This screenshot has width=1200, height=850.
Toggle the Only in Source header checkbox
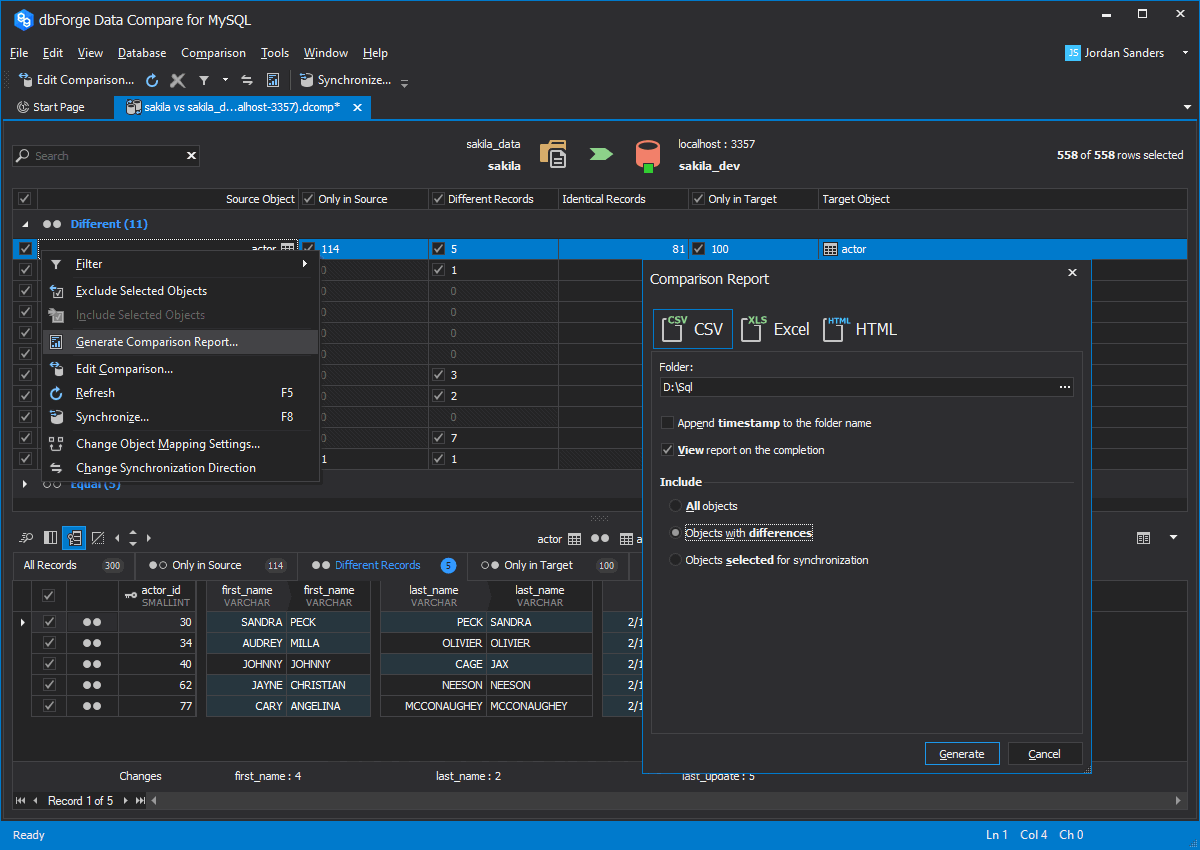click(309, 199)
